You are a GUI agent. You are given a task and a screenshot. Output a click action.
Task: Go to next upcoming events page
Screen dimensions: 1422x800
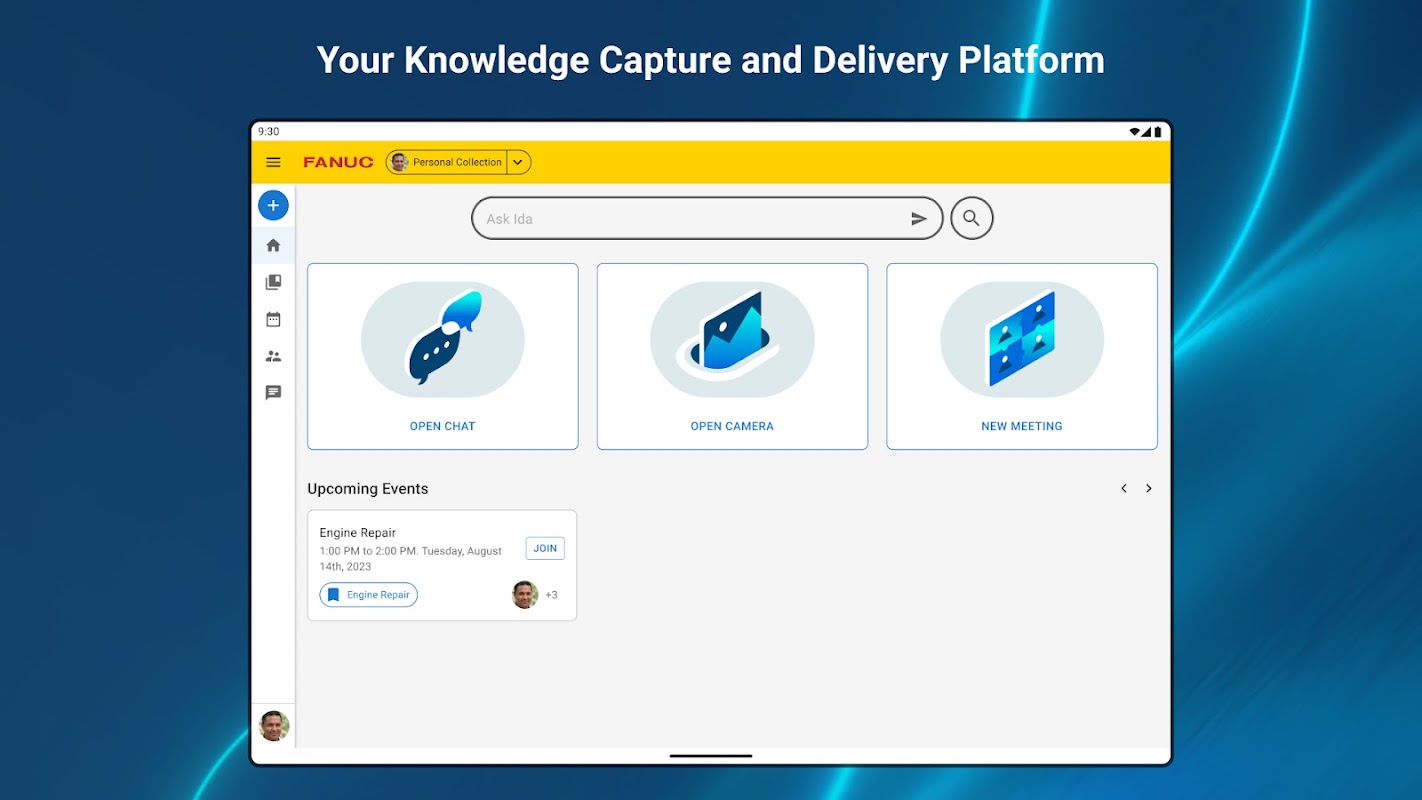tap(1149, 488)
